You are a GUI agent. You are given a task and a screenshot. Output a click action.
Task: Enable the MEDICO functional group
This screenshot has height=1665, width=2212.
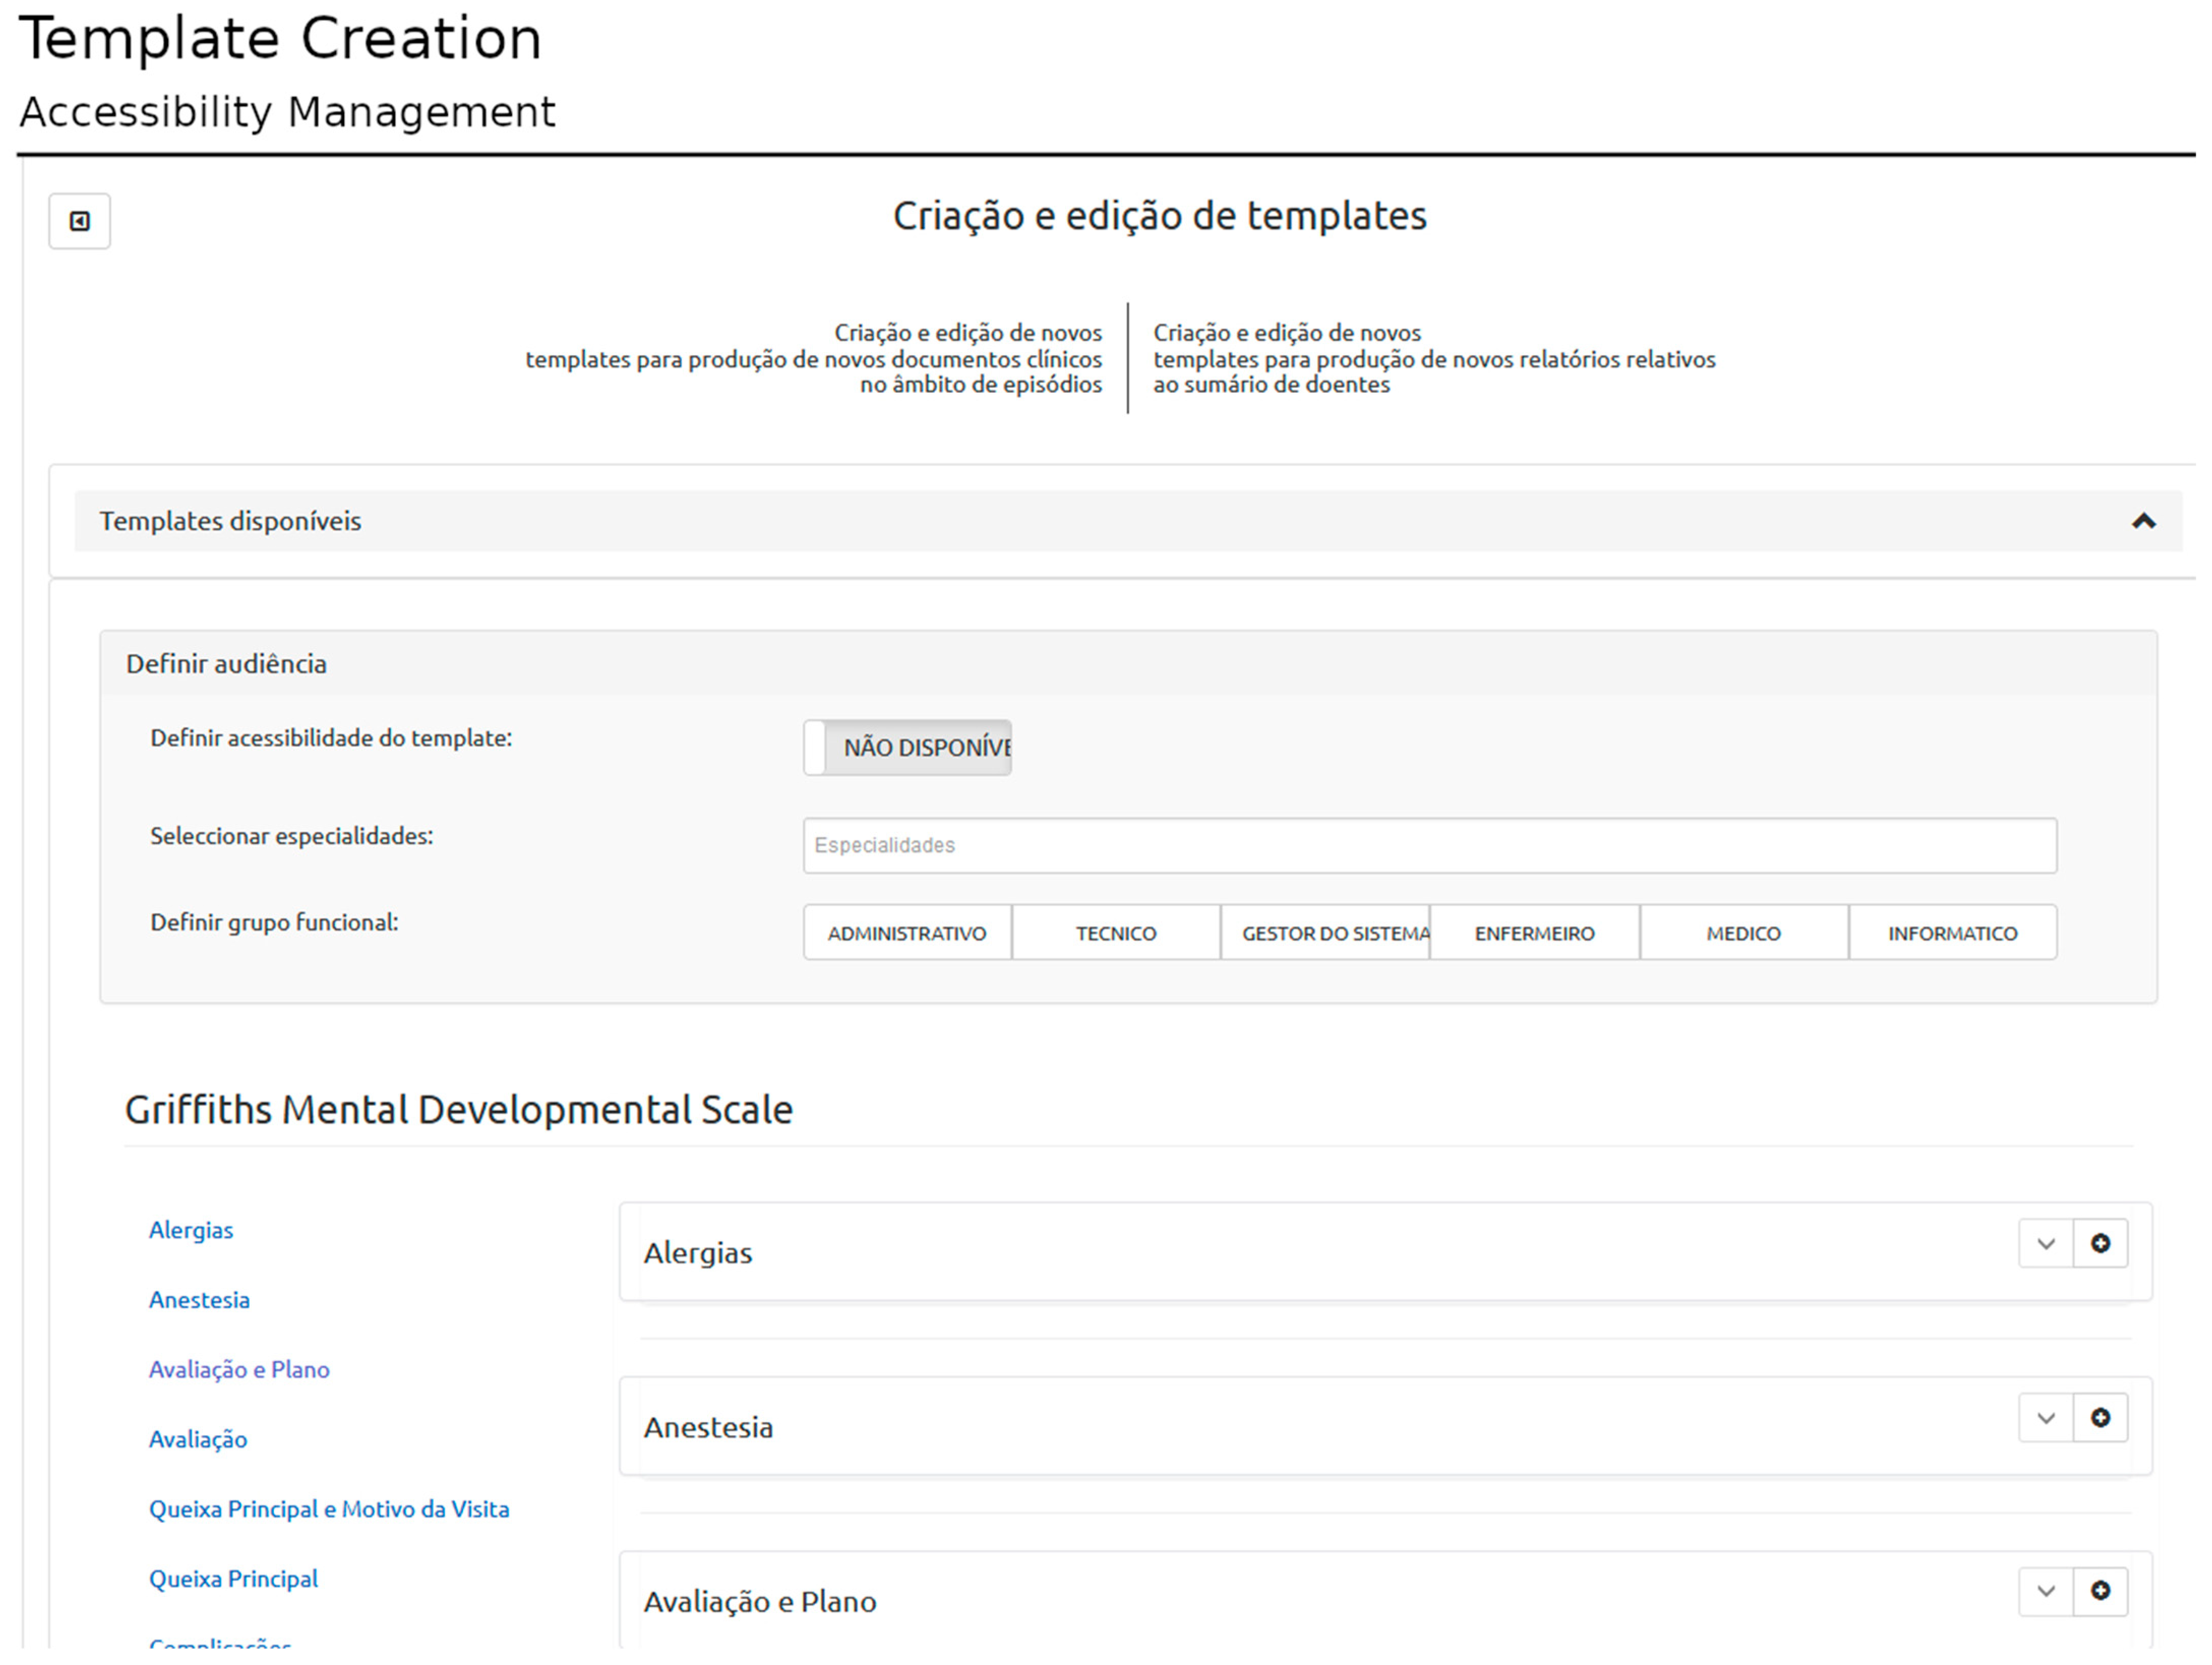(x=1743, y=933)
